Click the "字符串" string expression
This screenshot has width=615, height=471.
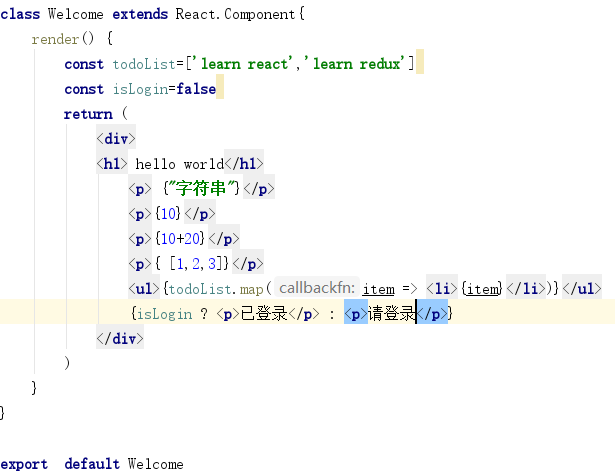click(201, 189)
